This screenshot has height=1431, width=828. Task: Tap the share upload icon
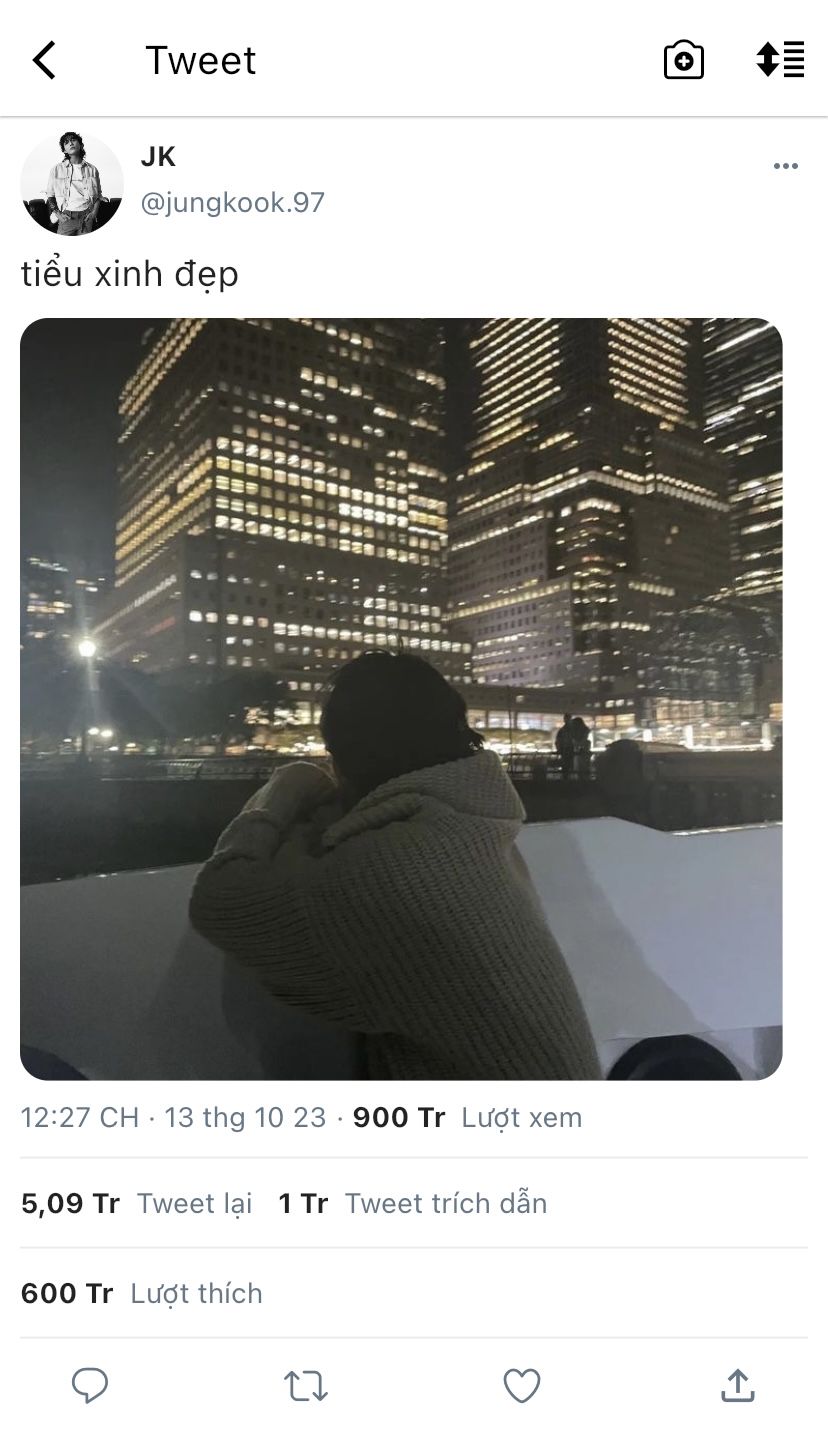point(737,1386)
